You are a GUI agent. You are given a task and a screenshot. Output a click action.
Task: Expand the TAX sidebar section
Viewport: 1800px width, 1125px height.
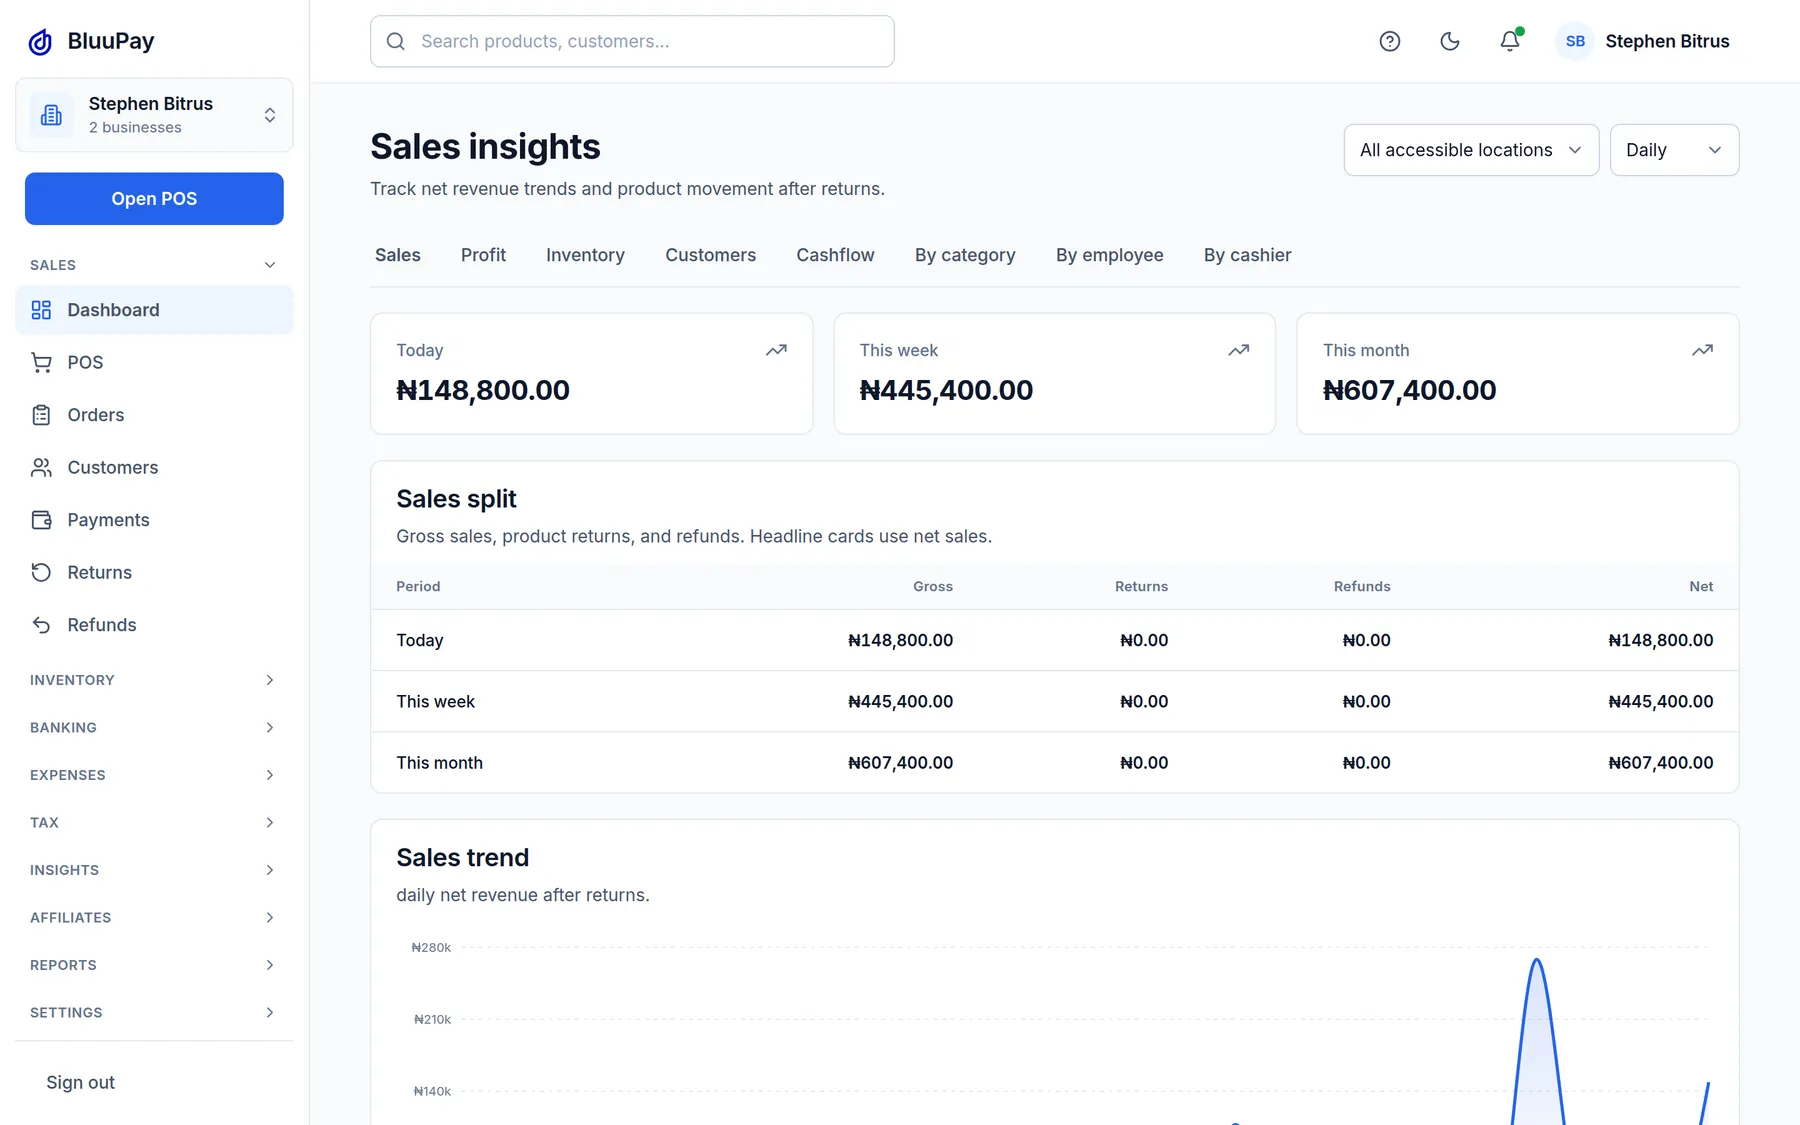(x=154, y=822)
